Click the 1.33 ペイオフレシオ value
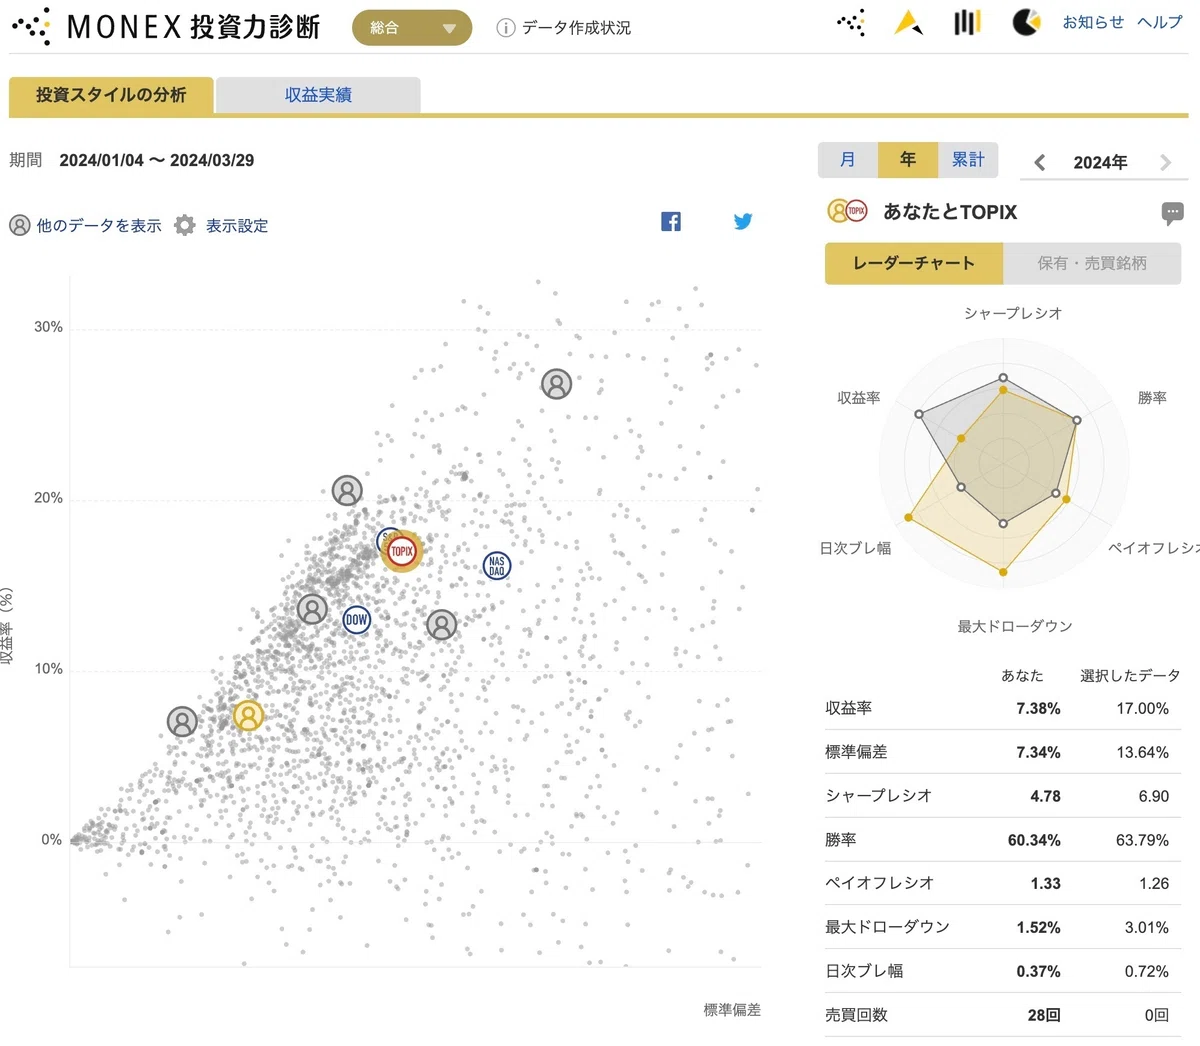The height and width of the screenshot is (1046, 1200). click(1046, 883)
